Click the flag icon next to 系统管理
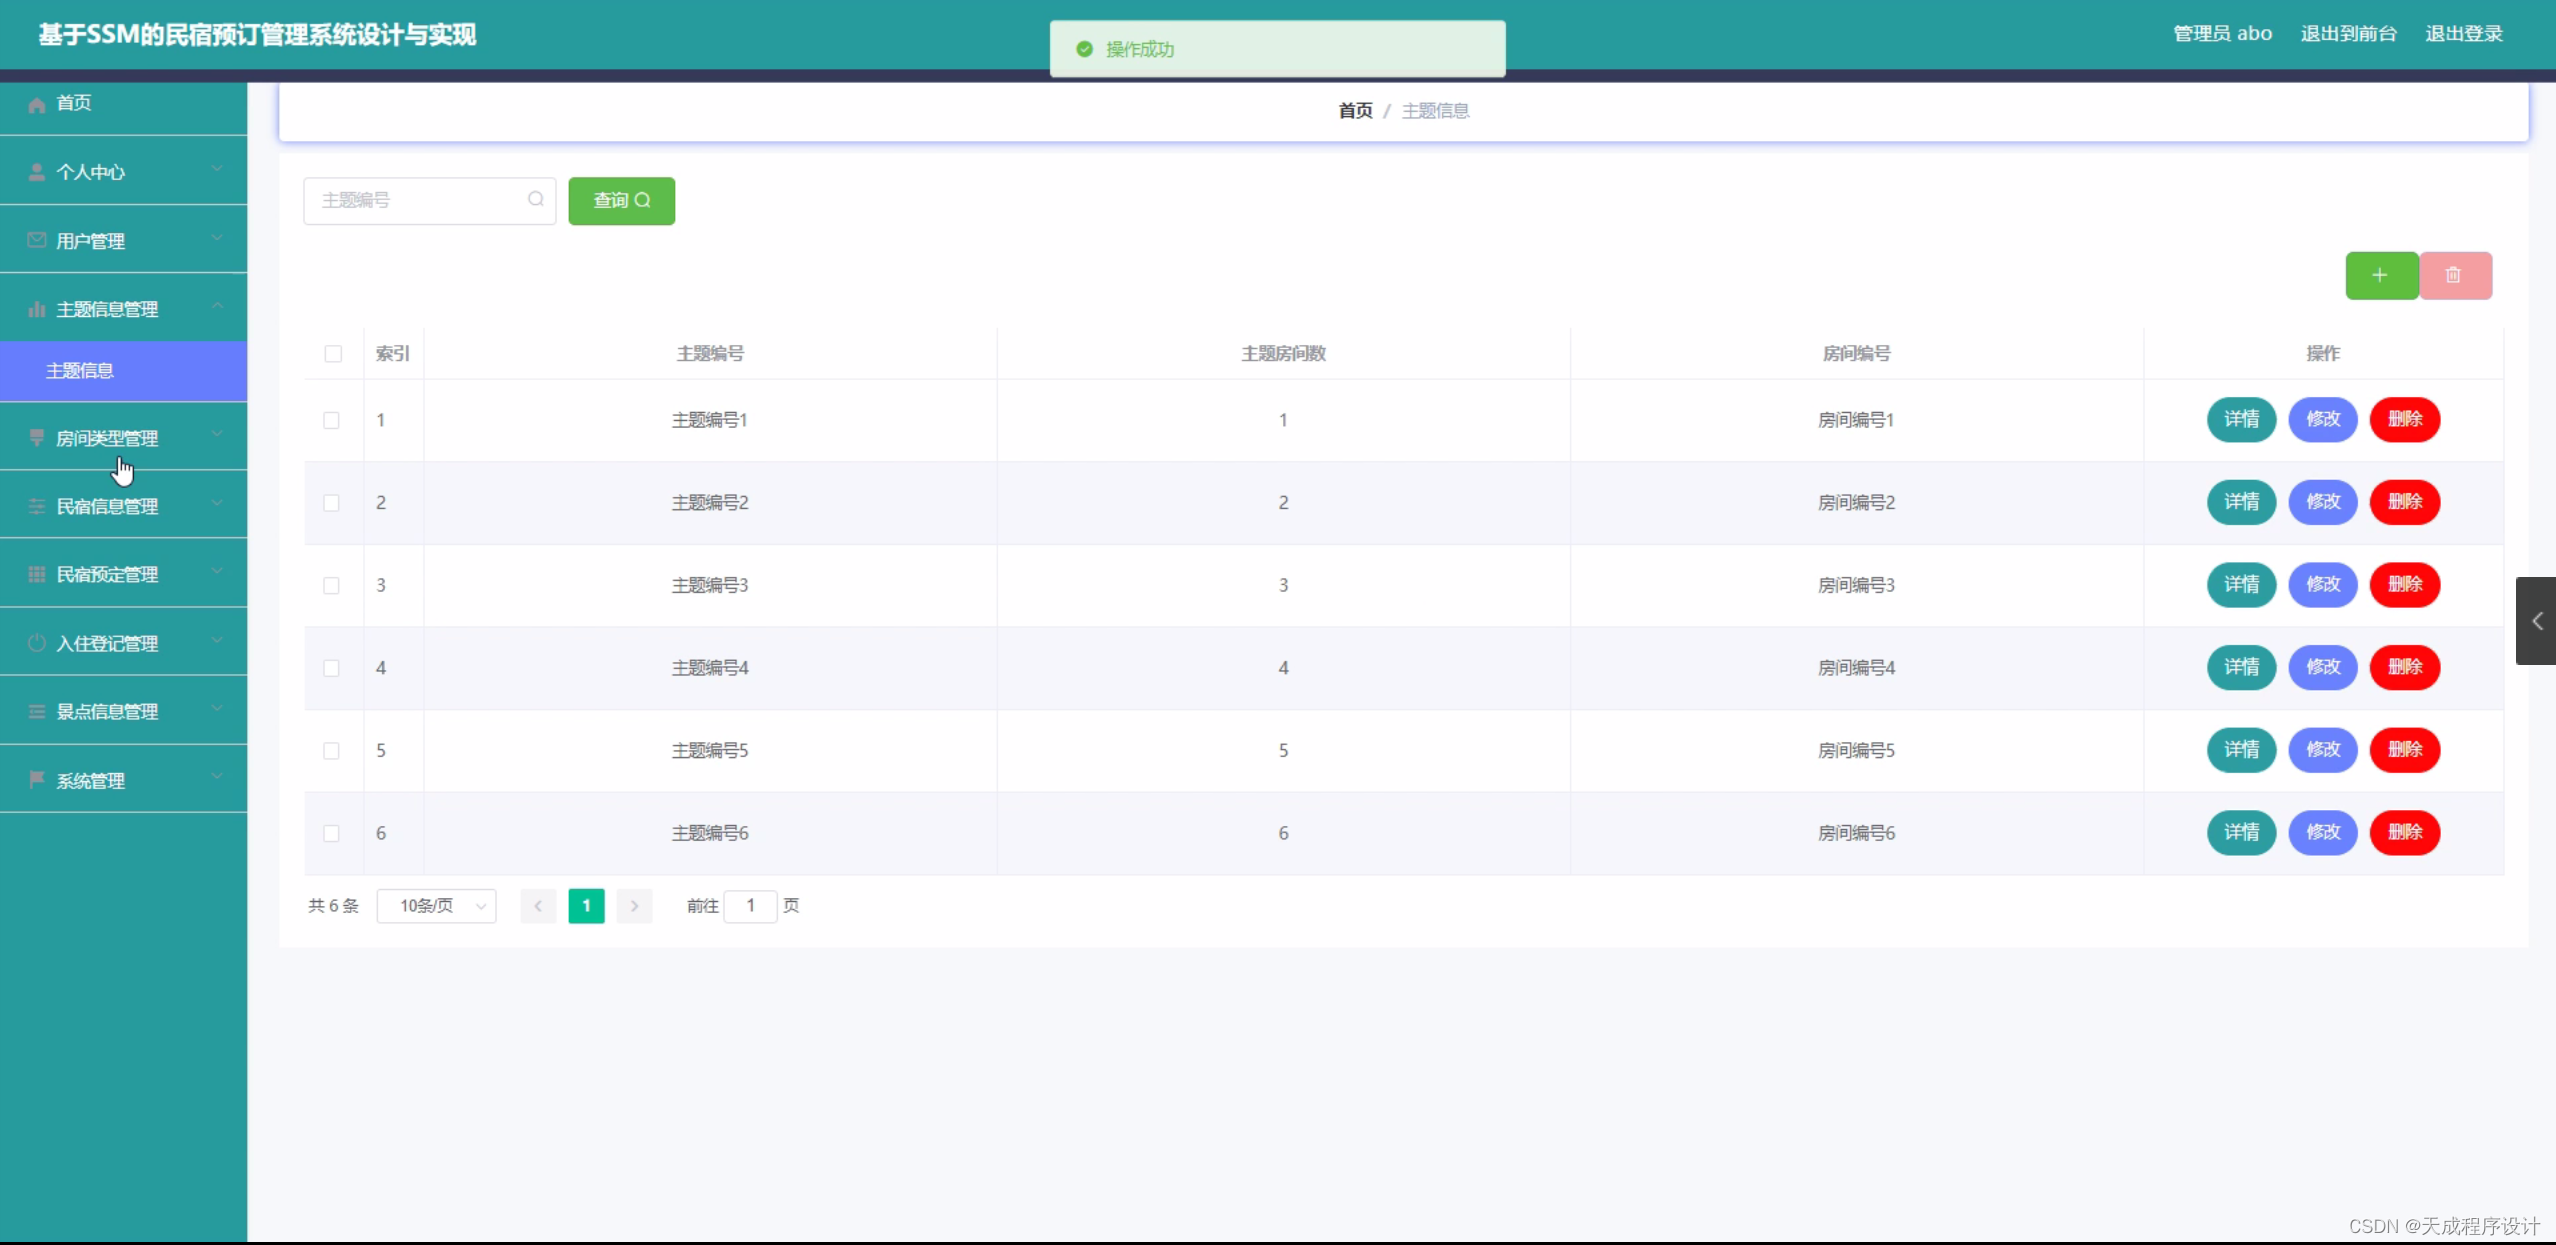Screen dimensions: 2556x1245 [36, 781]
